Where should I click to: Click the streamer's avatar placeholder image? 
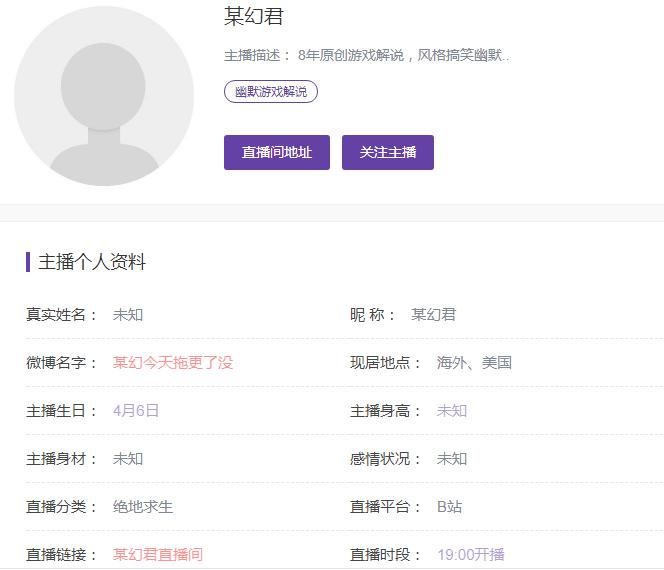coord(104,96)
